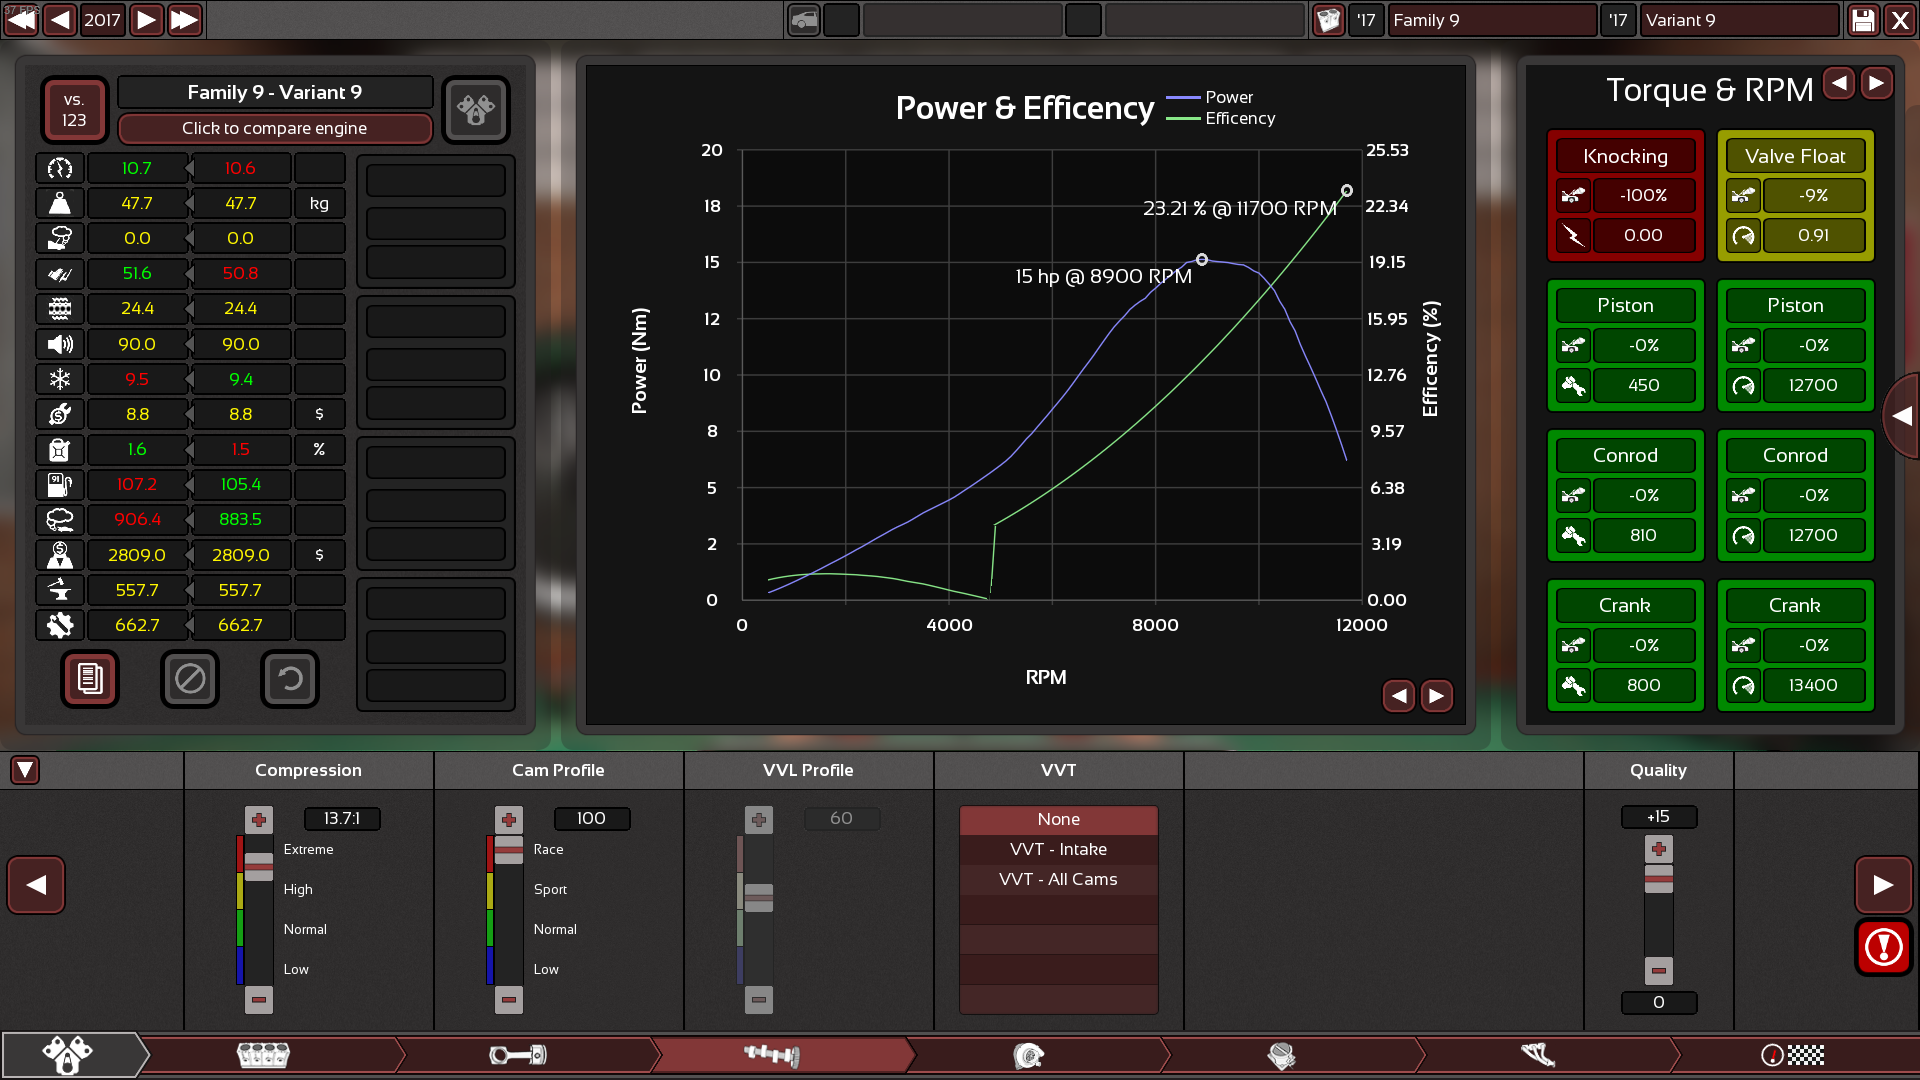Open the test checkered flag tab at the bottom
The width and height of the screenshot is (1920, 1080).
coord(1793,1055)
